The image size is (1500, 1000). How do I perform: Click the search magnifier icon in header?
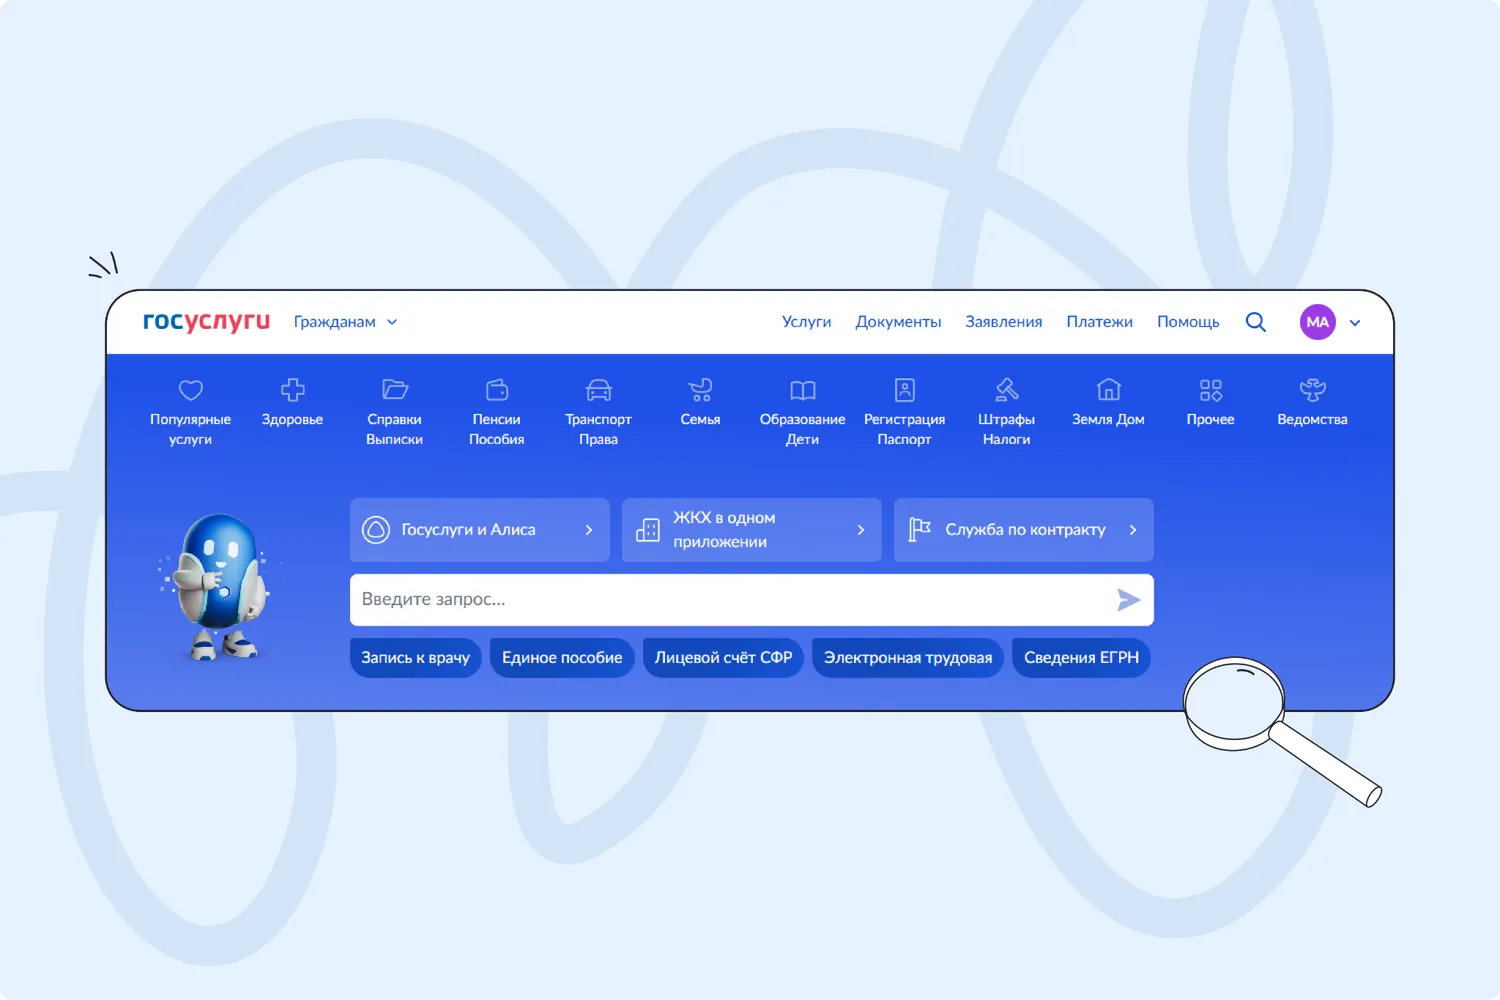pos(1256,322)
